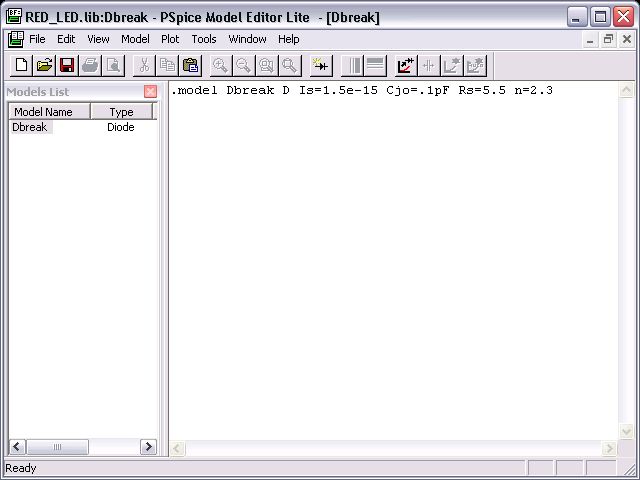Click the Models List horizontal scrollbar thumb

(x=58, y=447)
